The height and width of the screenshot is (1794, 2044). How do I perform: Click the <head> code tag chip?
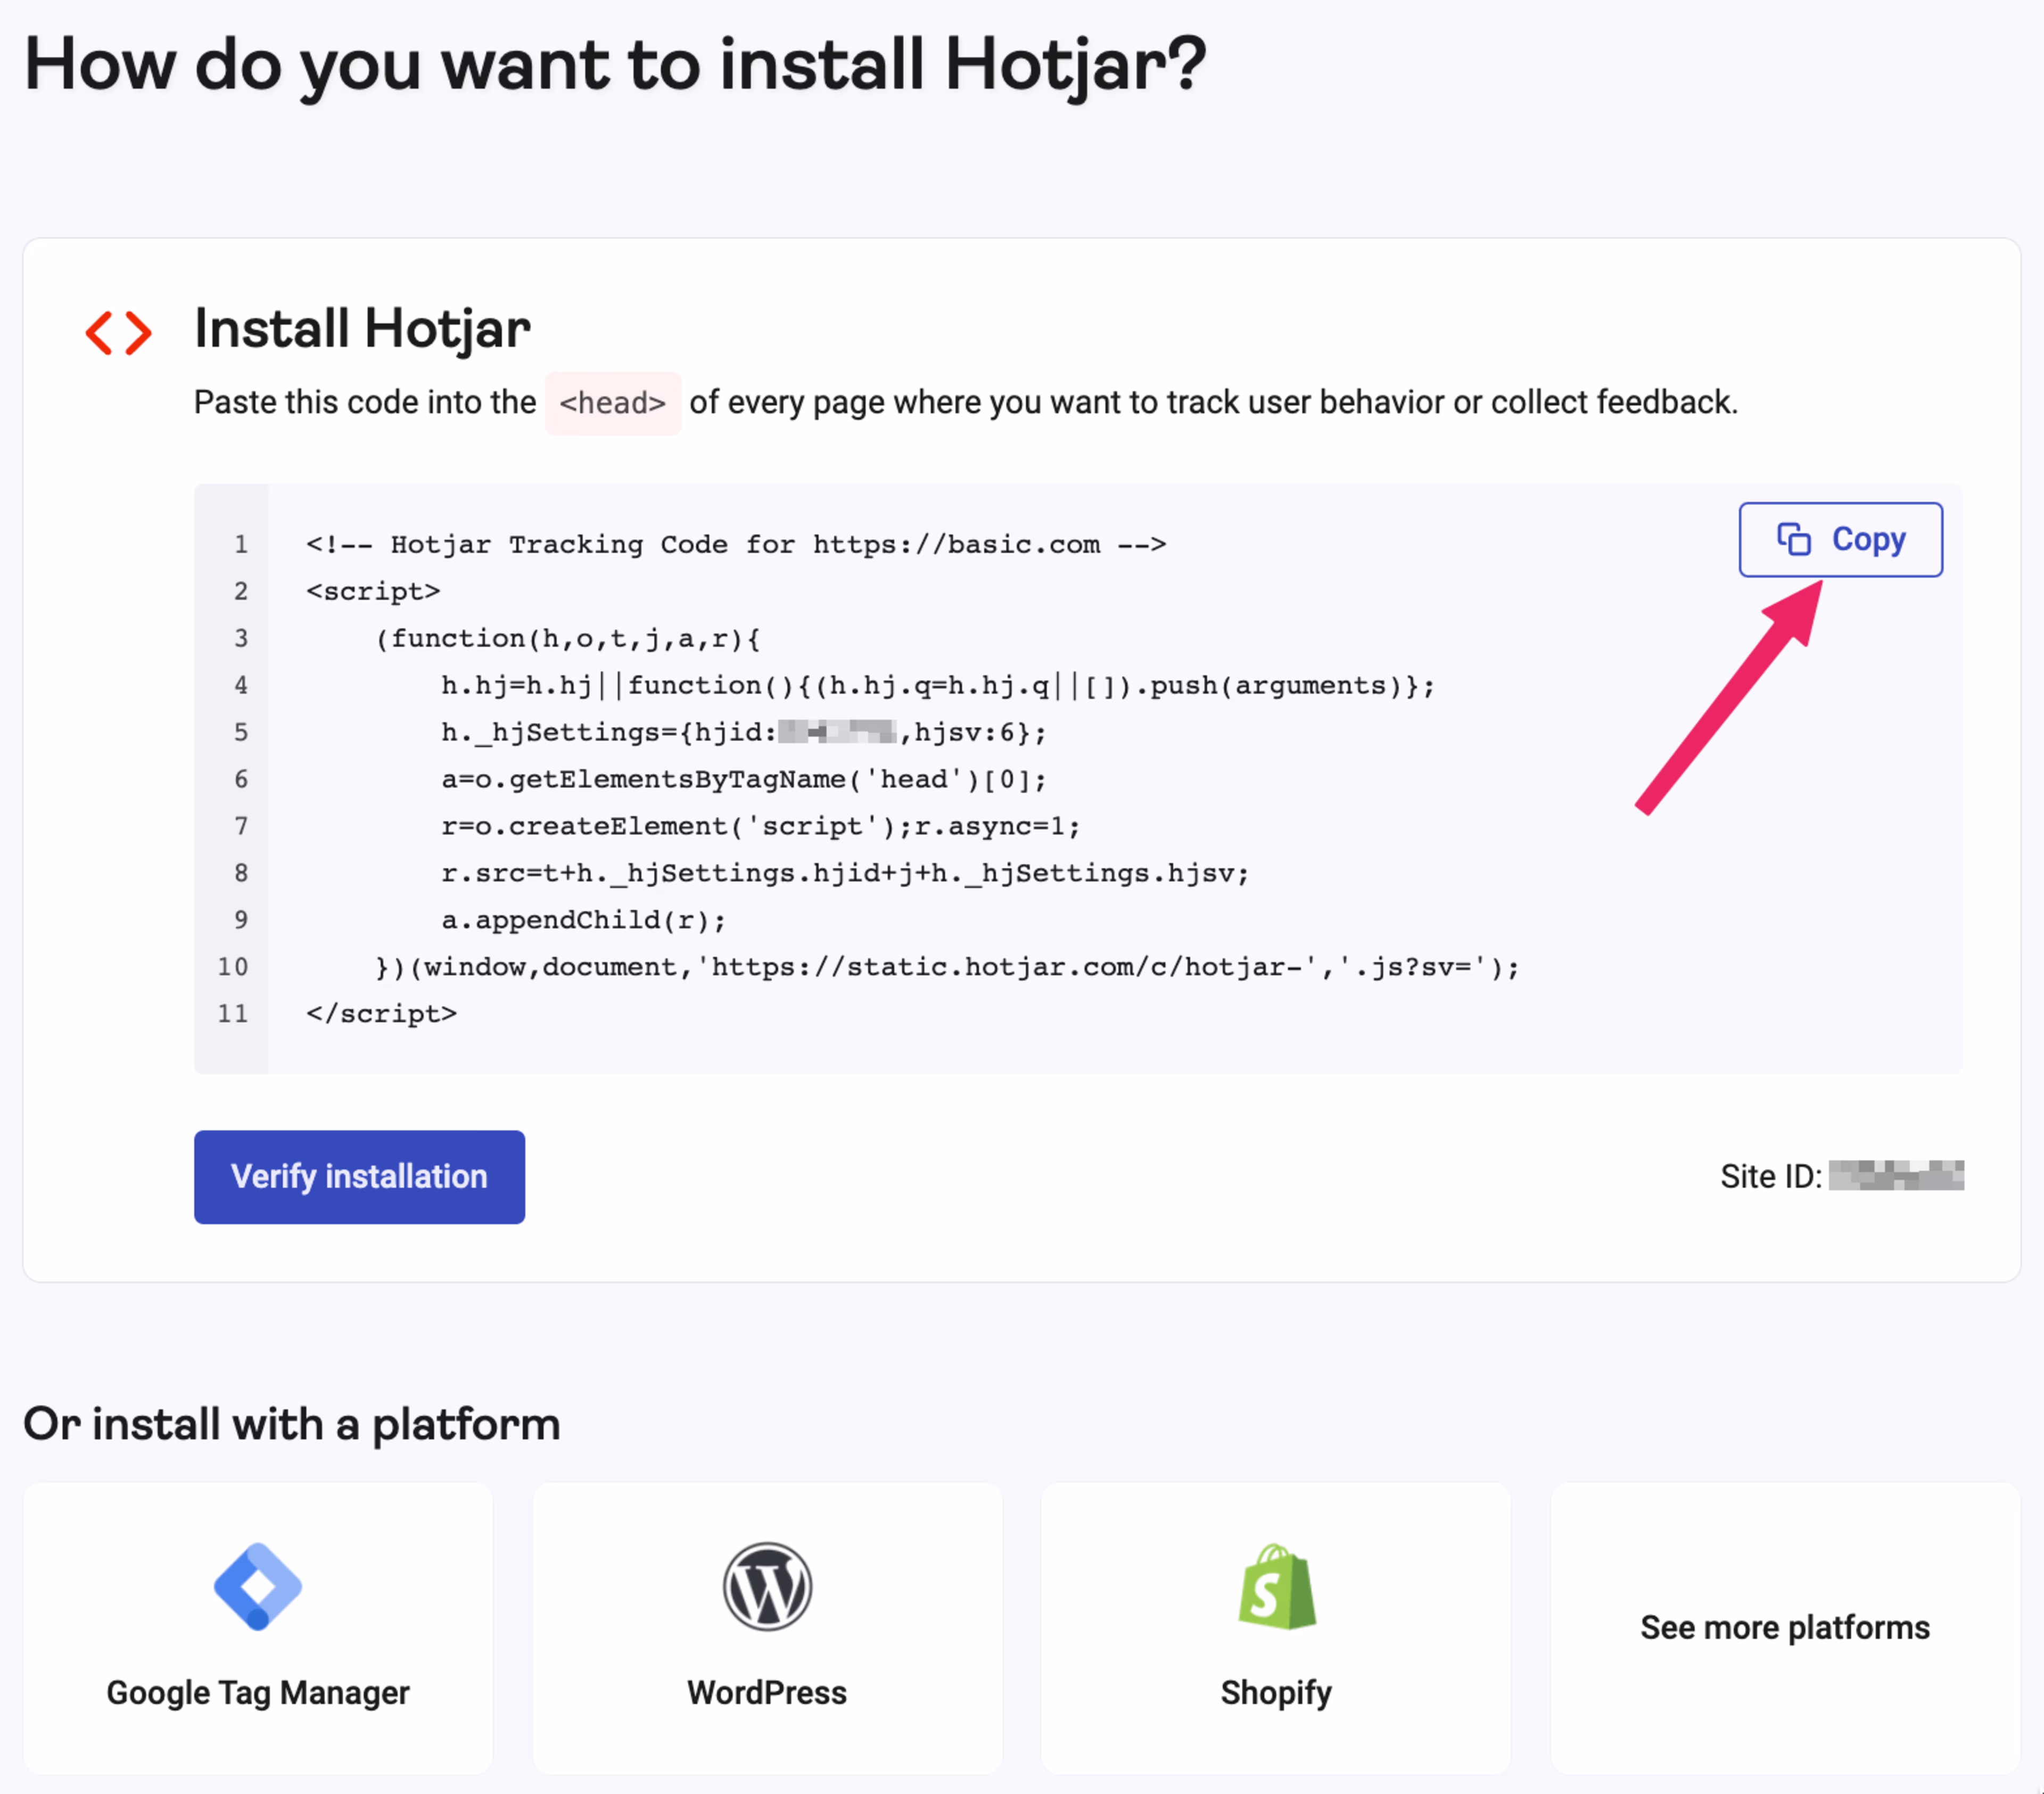pos(612,403)
